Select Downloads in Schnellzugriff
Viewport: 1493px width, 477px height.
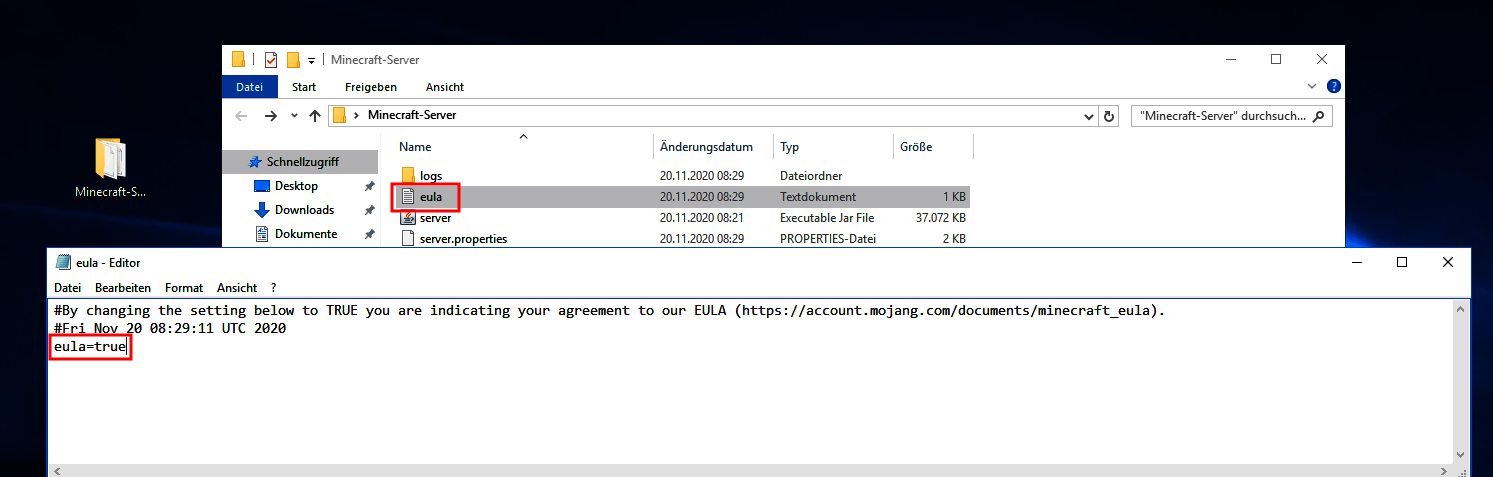point(304,210)
